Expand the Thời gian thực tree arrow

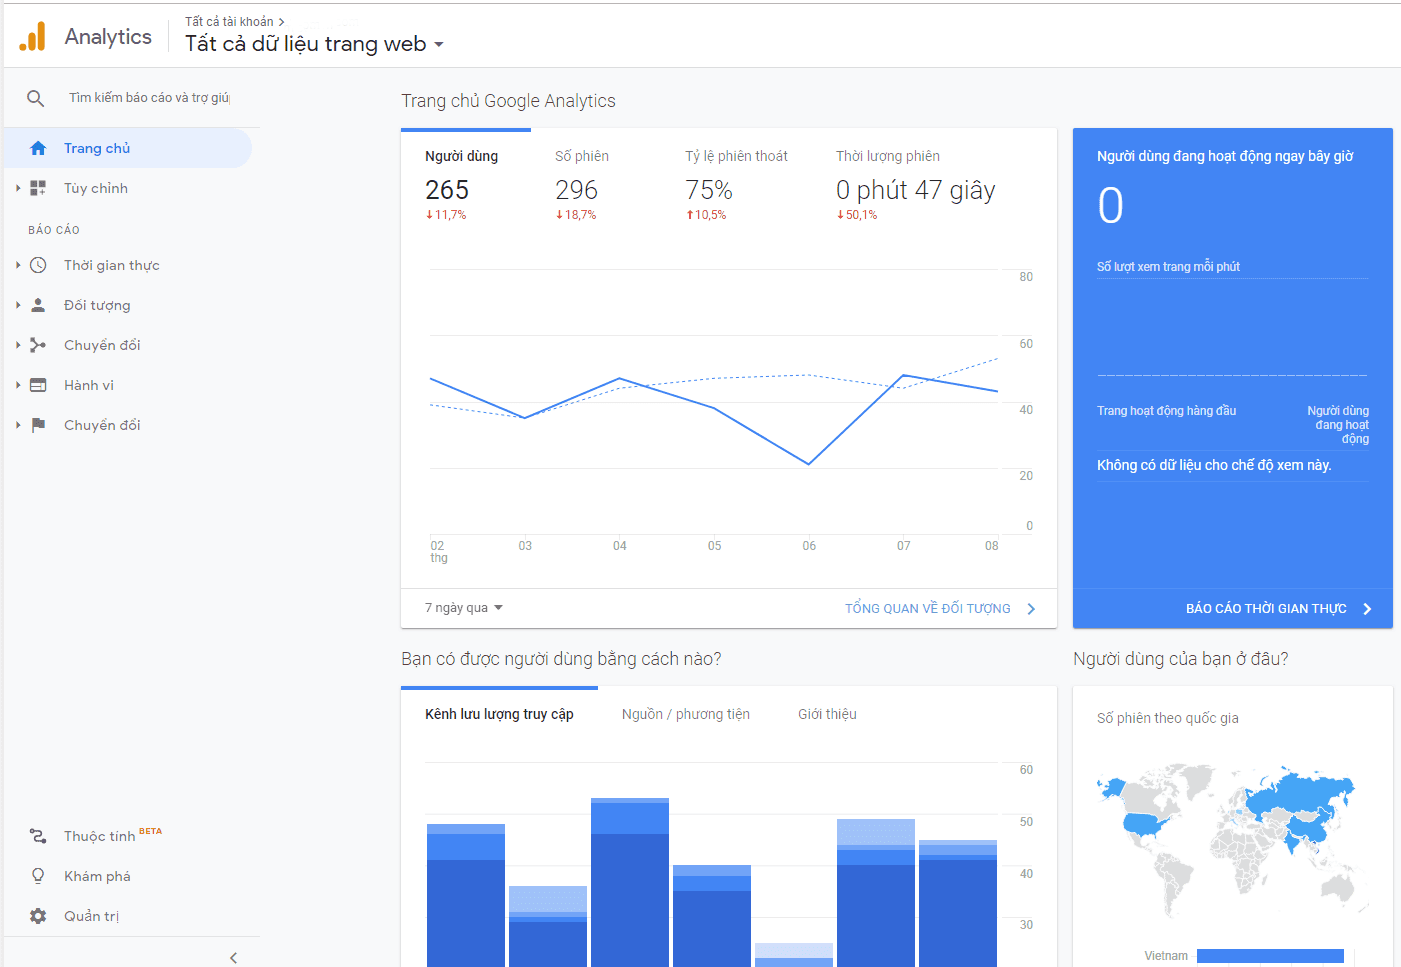[x=18, y=265]
